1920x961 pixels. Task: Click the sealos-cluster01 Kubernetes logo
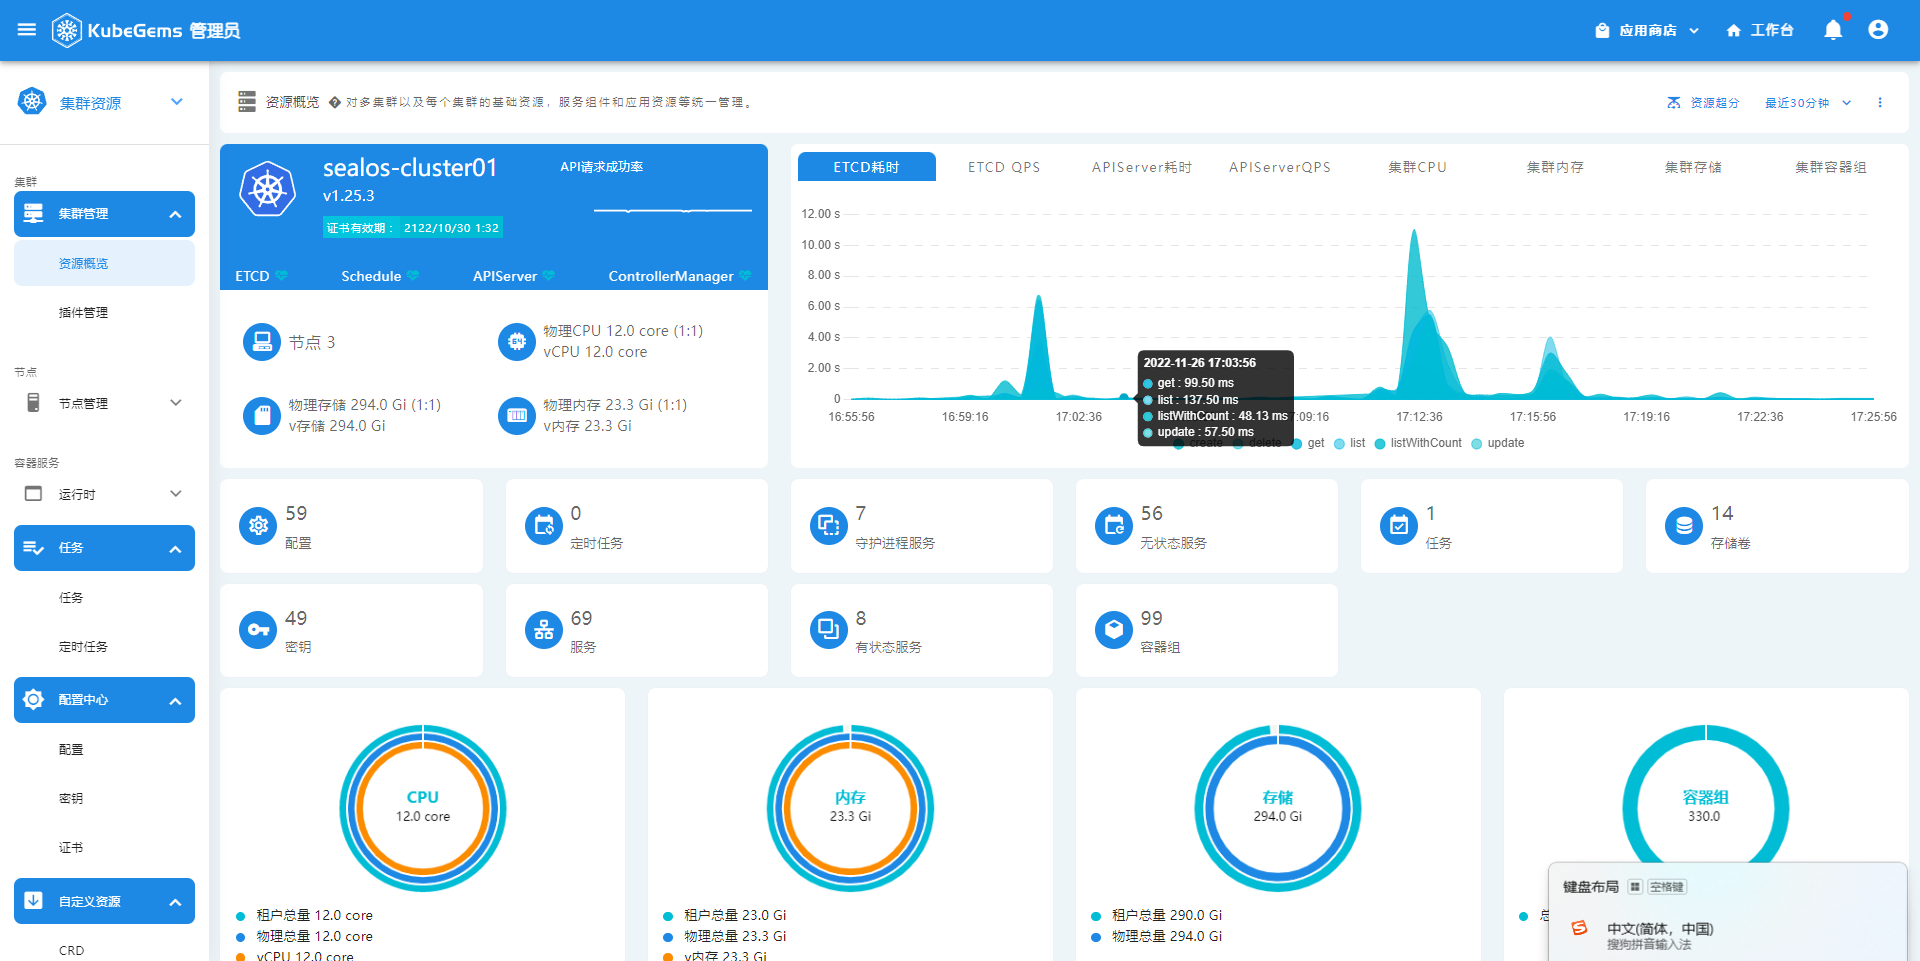click(268, 189)
